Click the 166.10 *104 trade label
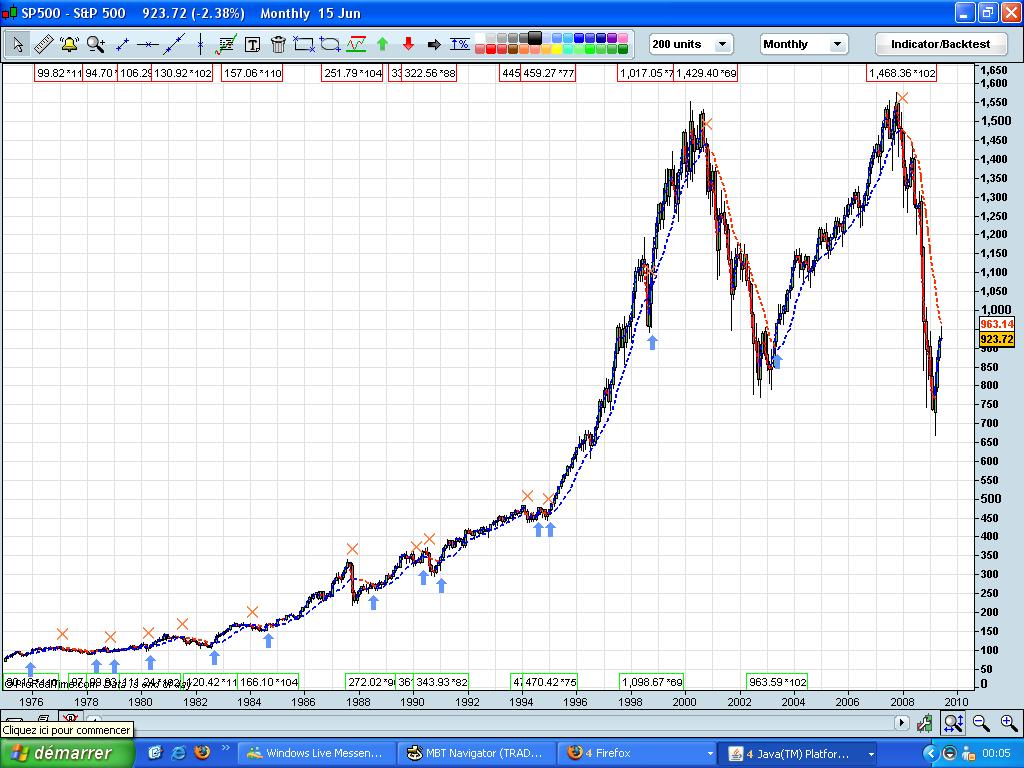1024x768 pixels. point(268,682)
